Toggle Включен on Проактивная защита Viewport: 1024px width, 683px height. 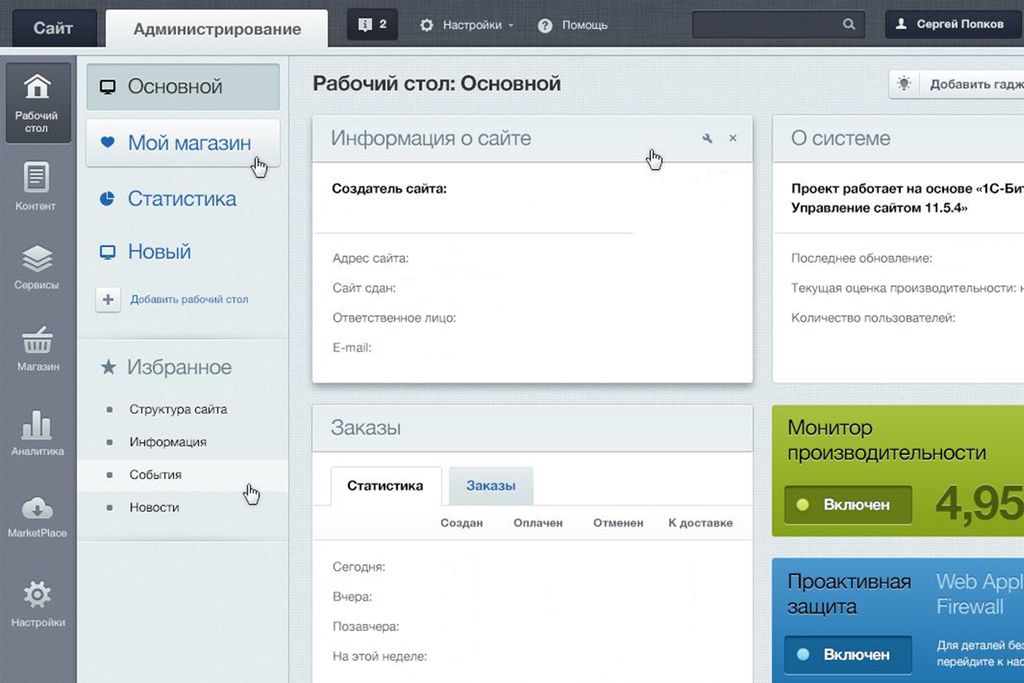851,655
